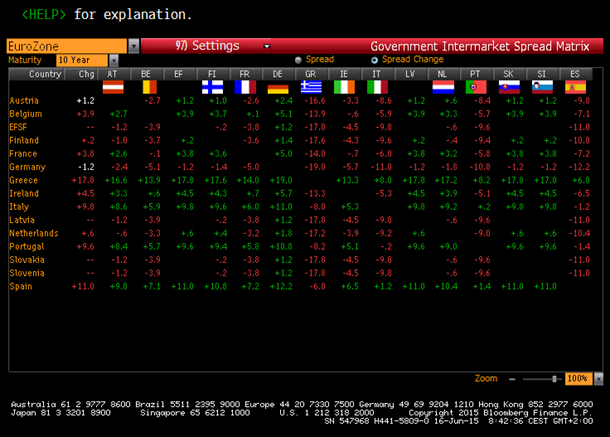610x437 pixels.
Task: Click the Belgium flag column header
Action: [x=147, y=88]
